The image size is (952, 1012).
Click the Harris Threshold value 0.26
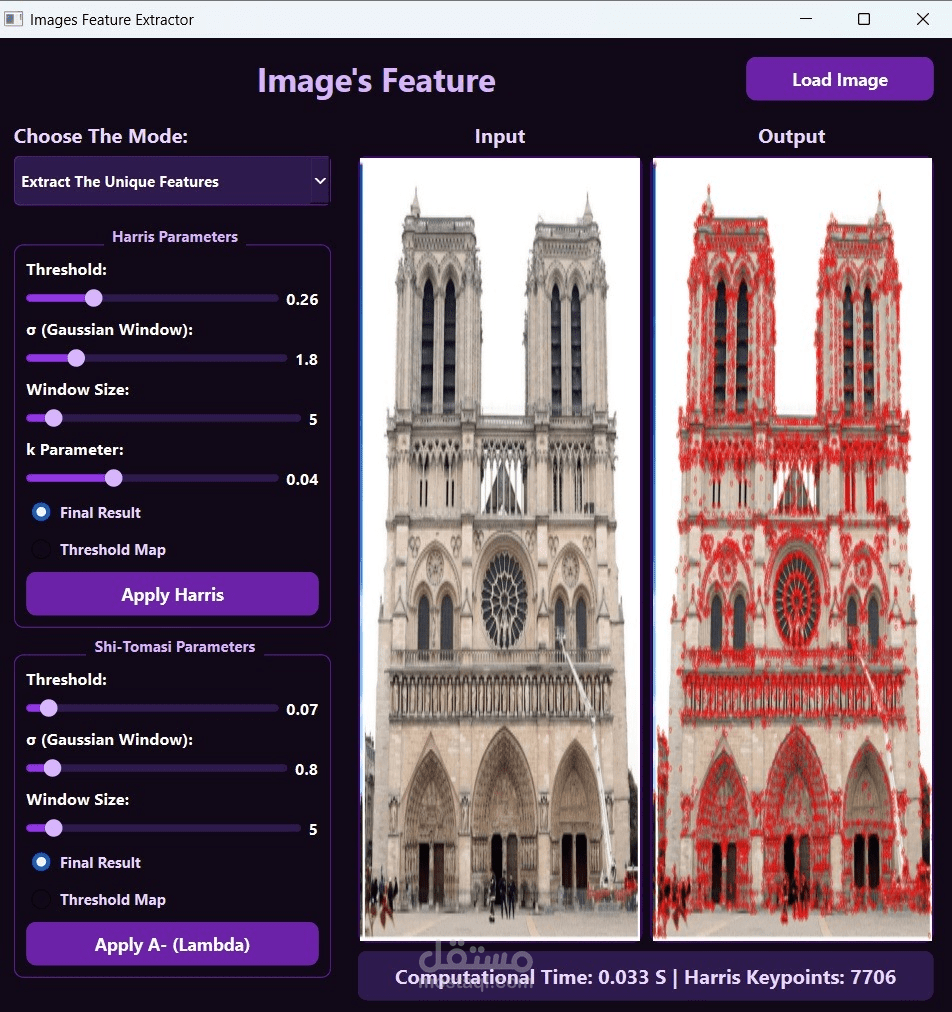point(302,299)
